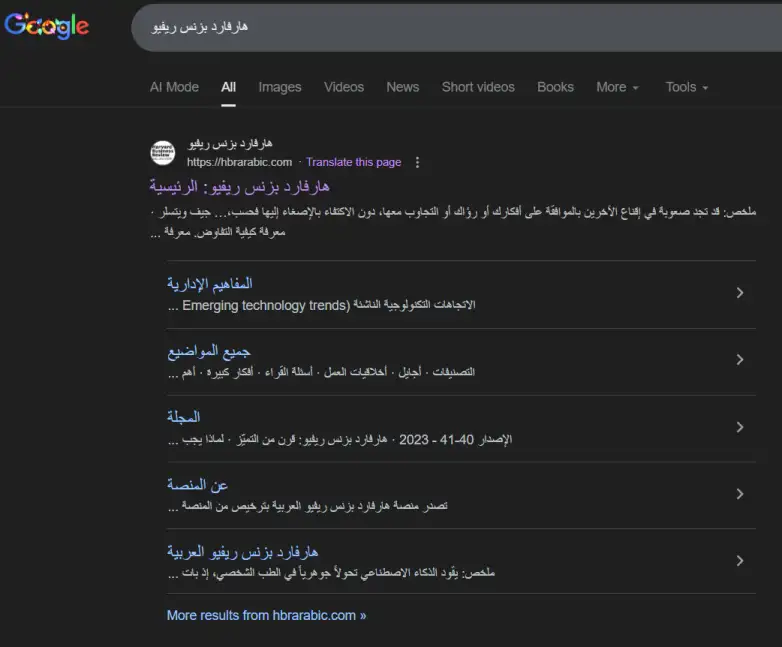Viewport: 782px width, 647px height.
Task: Open main result title هارفارد بزنس ريفيو: الرئيسية
Action: point(239,187)
